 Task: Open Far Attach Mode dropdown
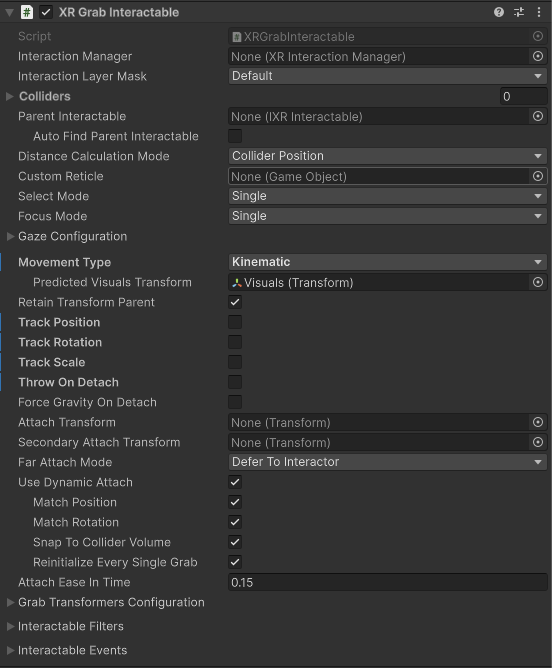pos(388,462)
